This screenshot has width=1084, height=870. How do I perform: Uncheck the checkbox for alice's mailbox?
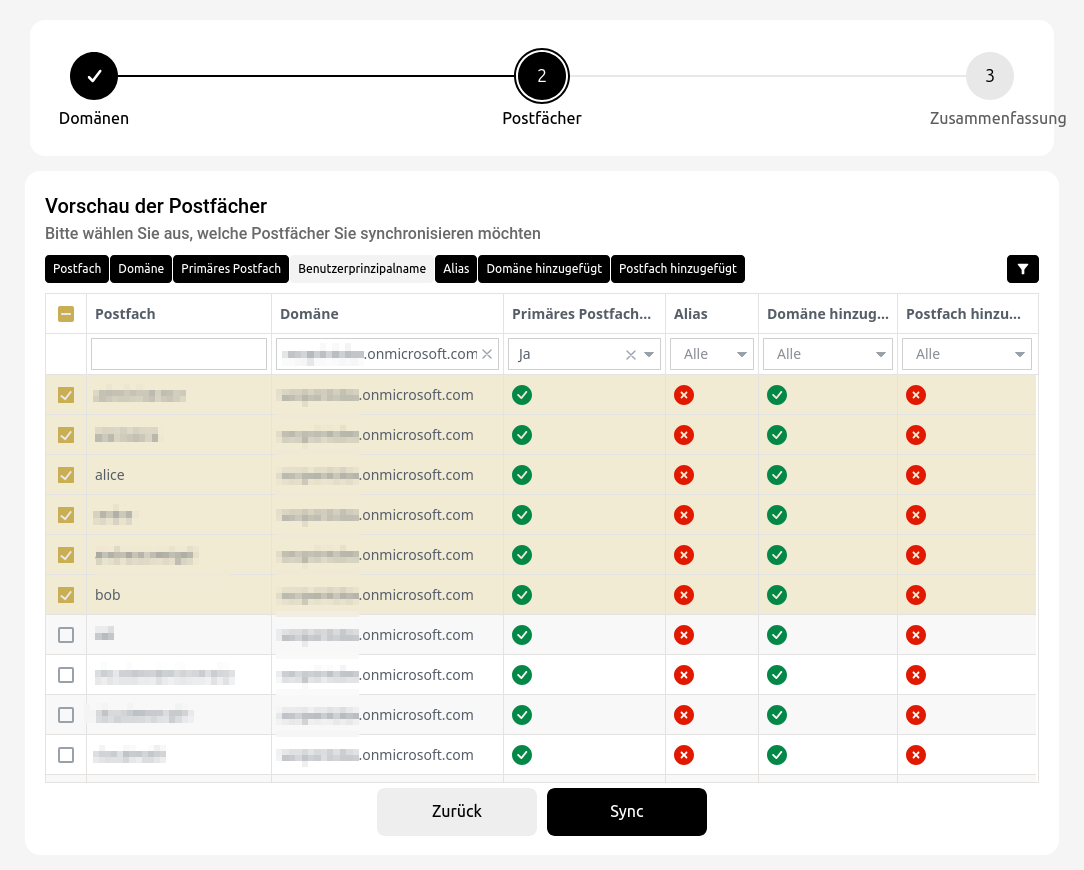[x=66, y=475]
